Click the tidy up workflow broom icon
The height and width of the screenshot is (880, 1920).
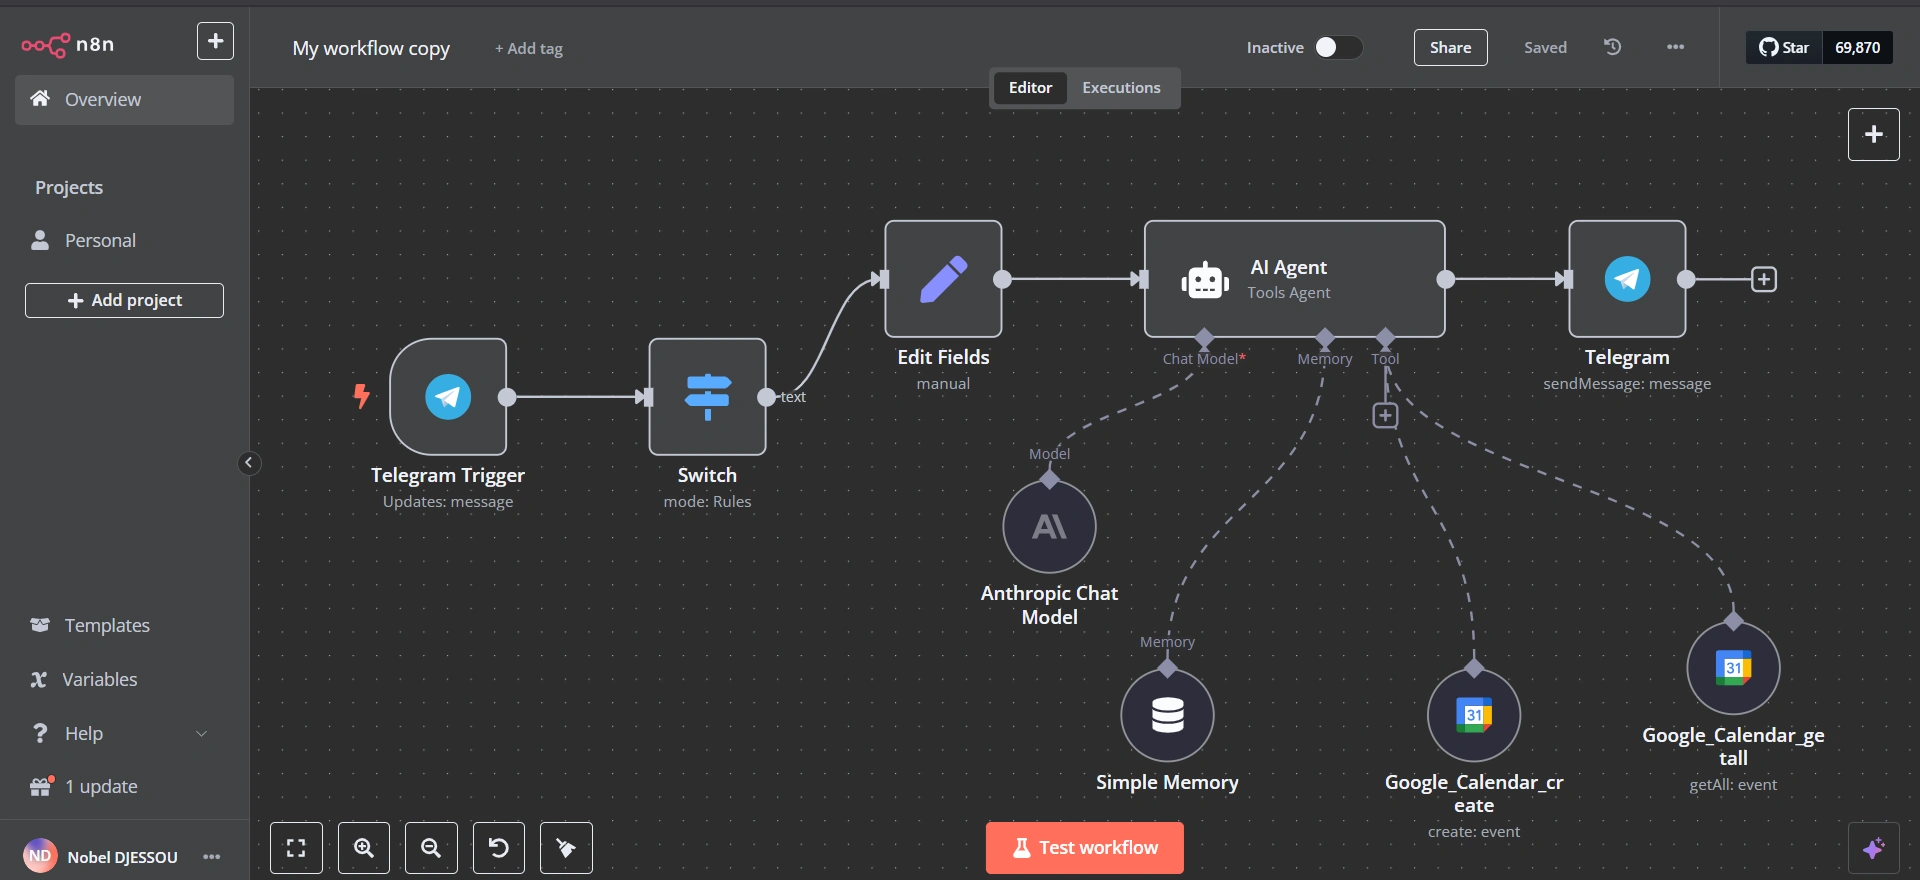click(x=566, y=848)
